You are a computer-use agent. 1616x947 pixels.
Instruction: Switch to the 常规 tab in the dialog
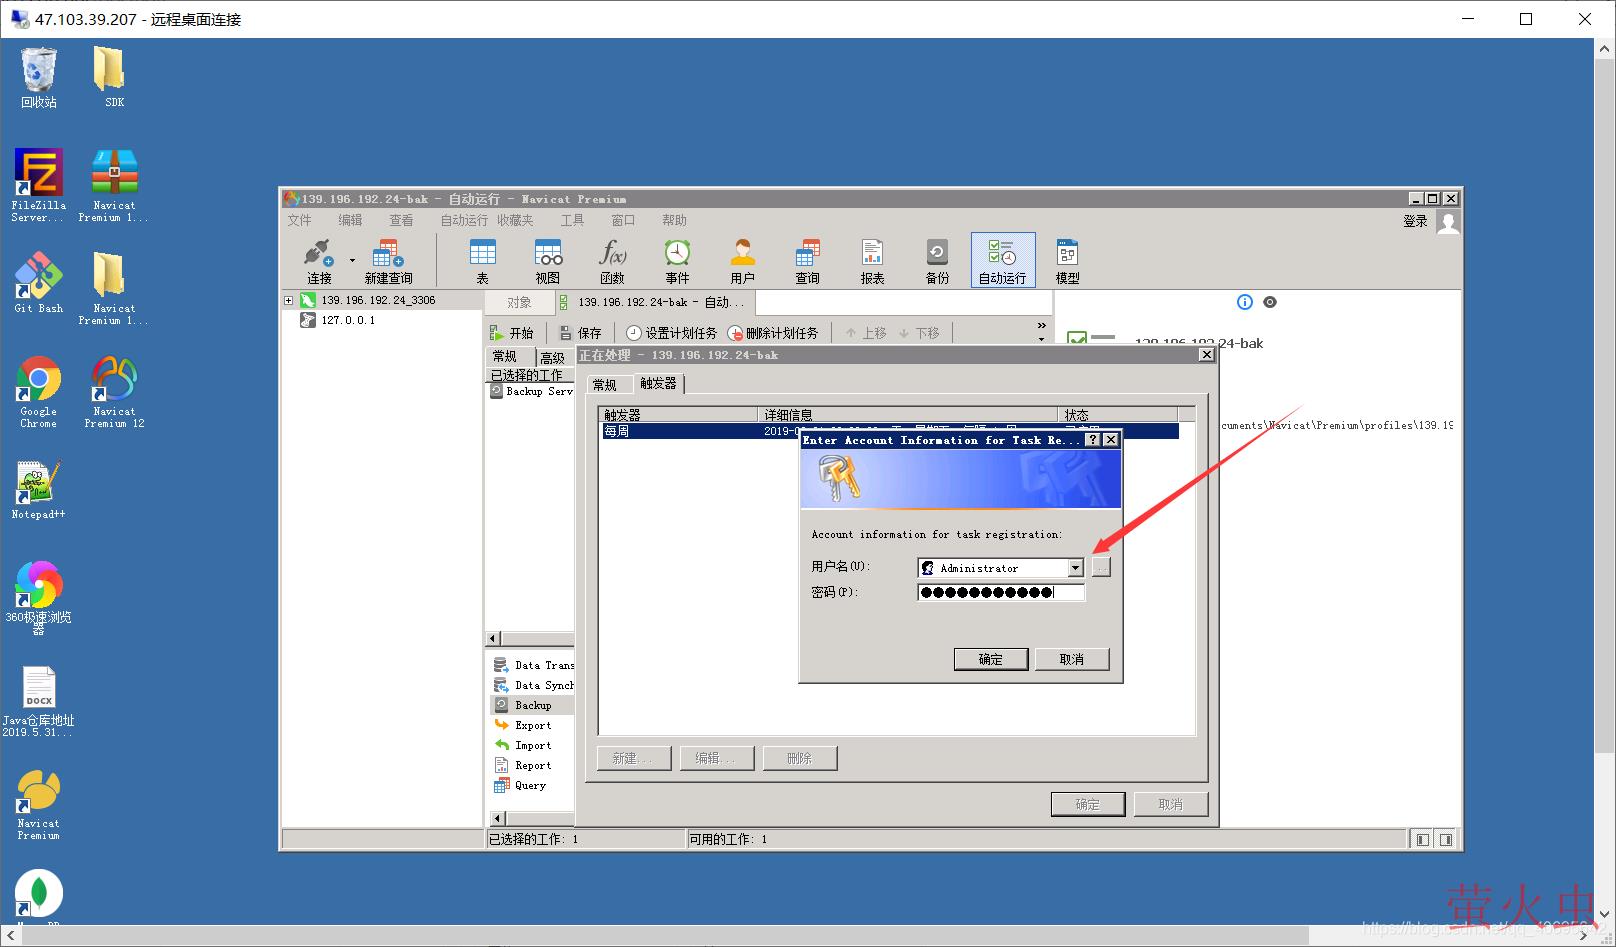(605, 384)
